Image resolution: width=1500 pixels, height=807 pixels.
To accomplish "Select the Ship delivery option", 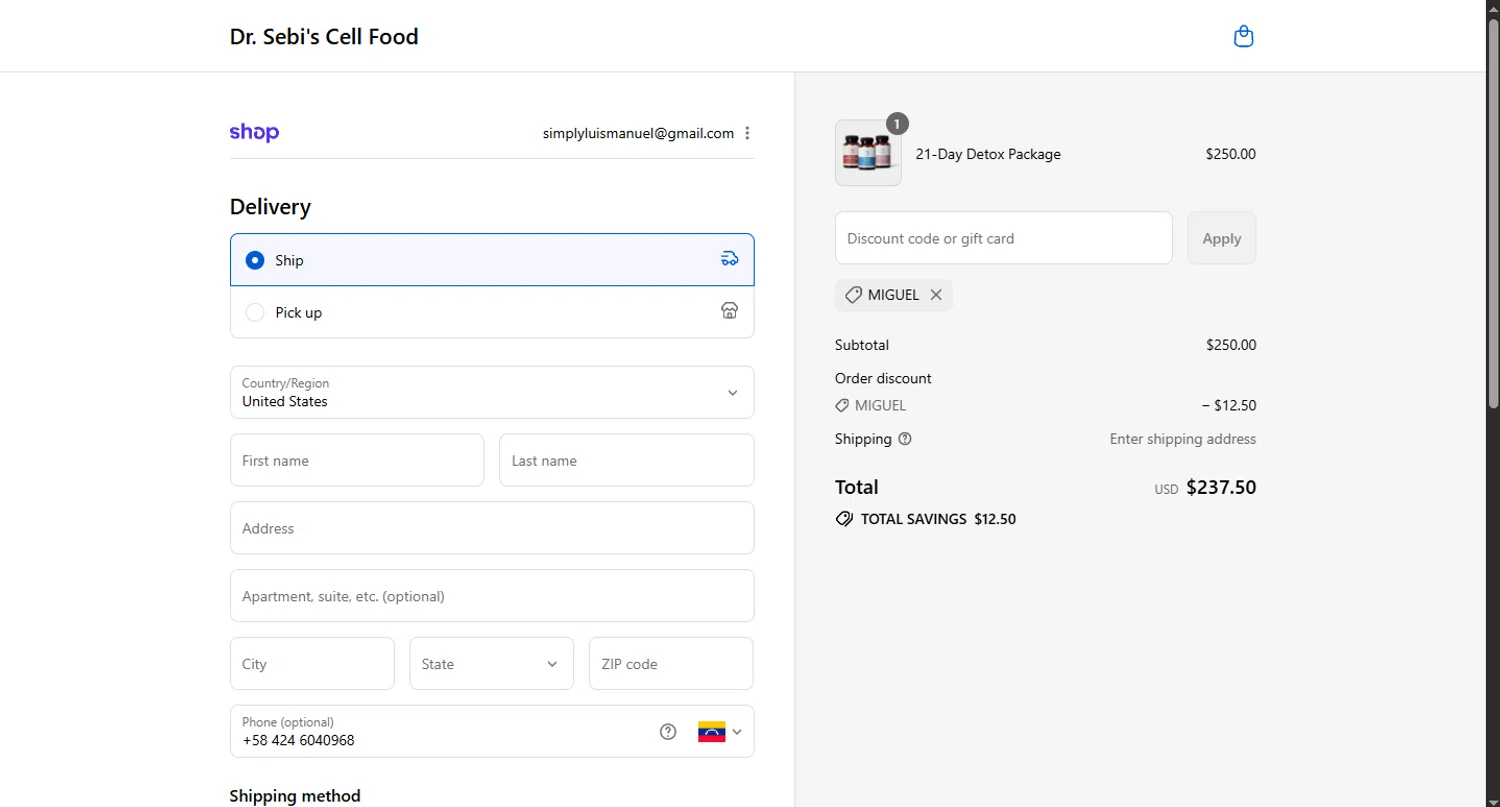I will point(492,260).
